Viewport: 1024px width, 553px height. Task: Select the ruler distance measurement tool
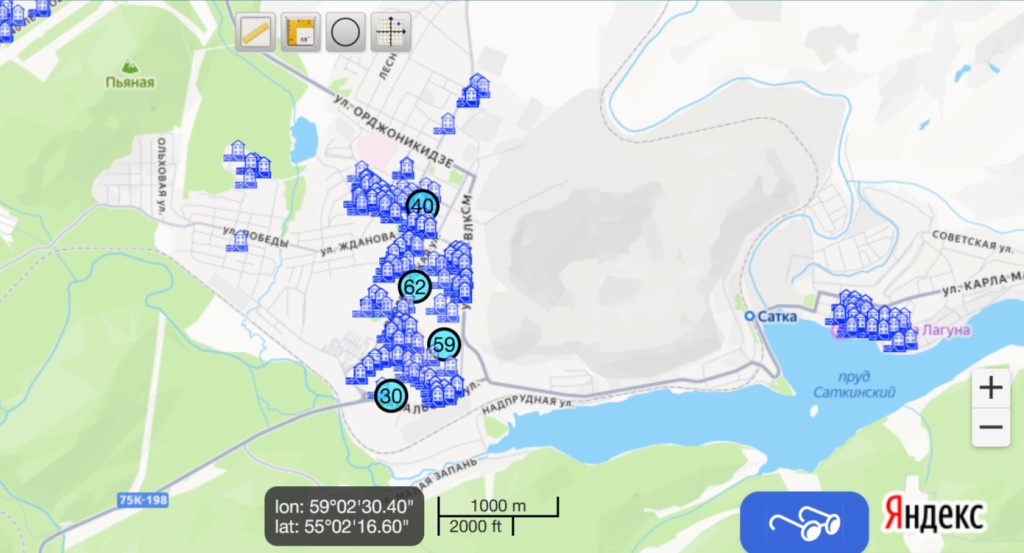(x=256, y=32)
